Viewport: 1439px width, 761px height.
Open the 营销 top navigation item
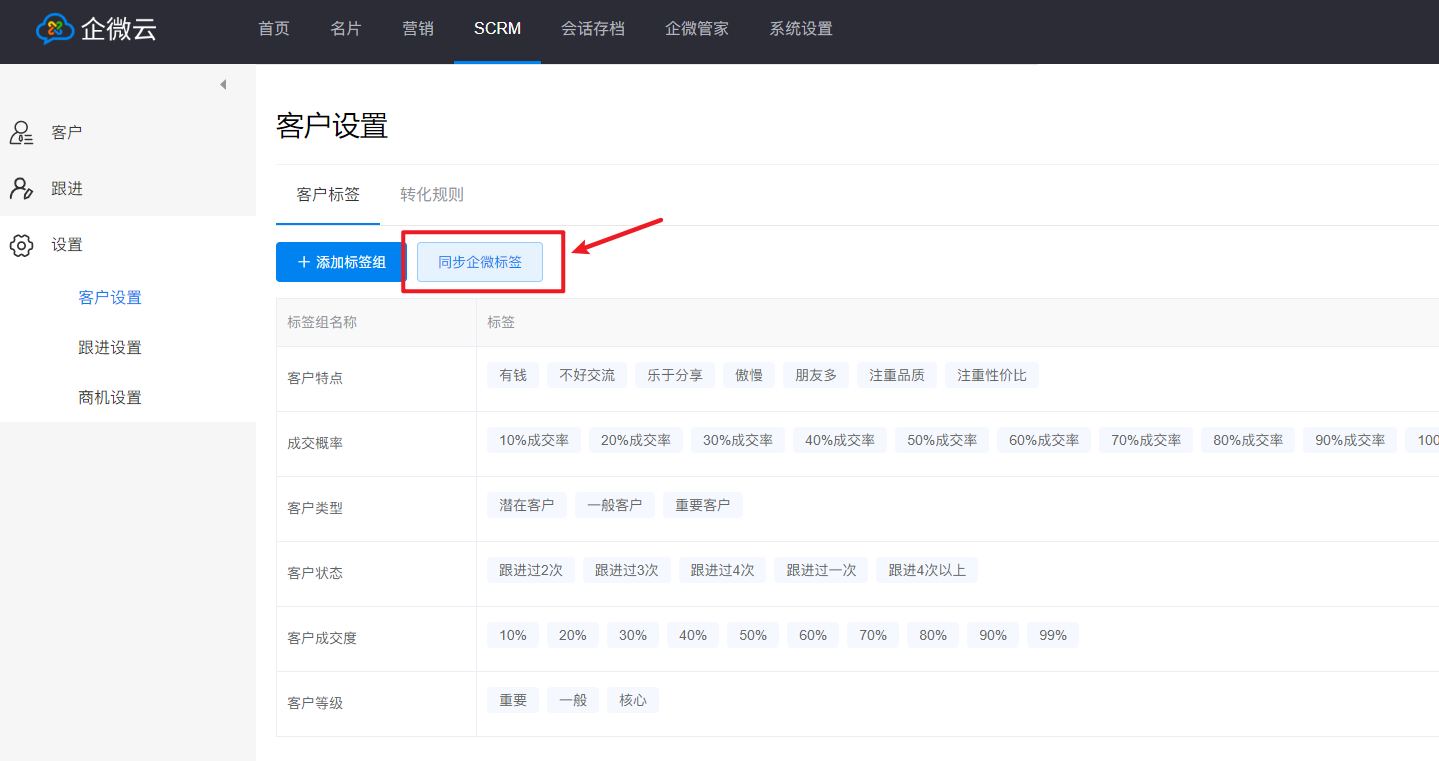click(418, 29)
